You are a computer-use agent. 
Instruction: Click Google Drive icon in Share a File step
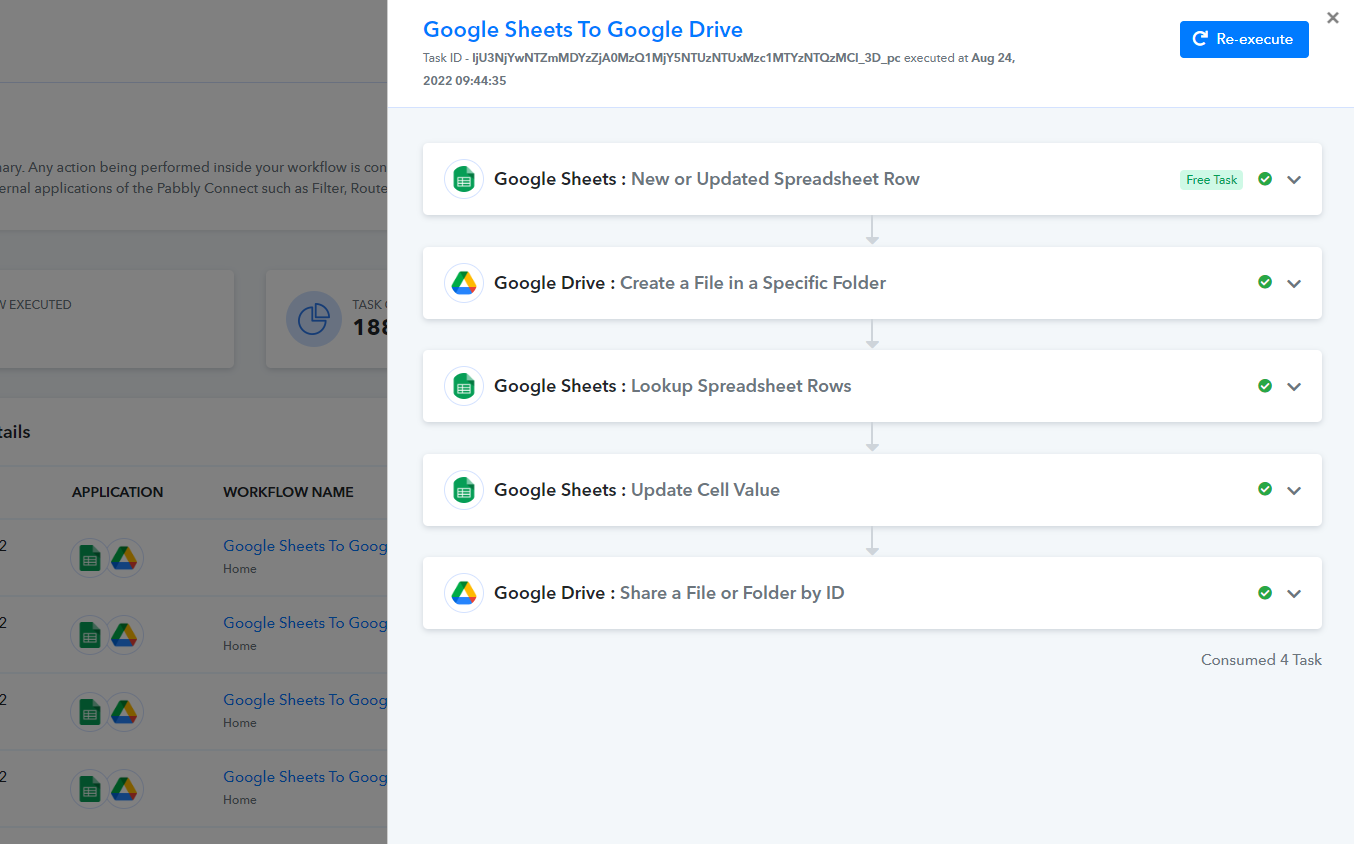point(464,593)
